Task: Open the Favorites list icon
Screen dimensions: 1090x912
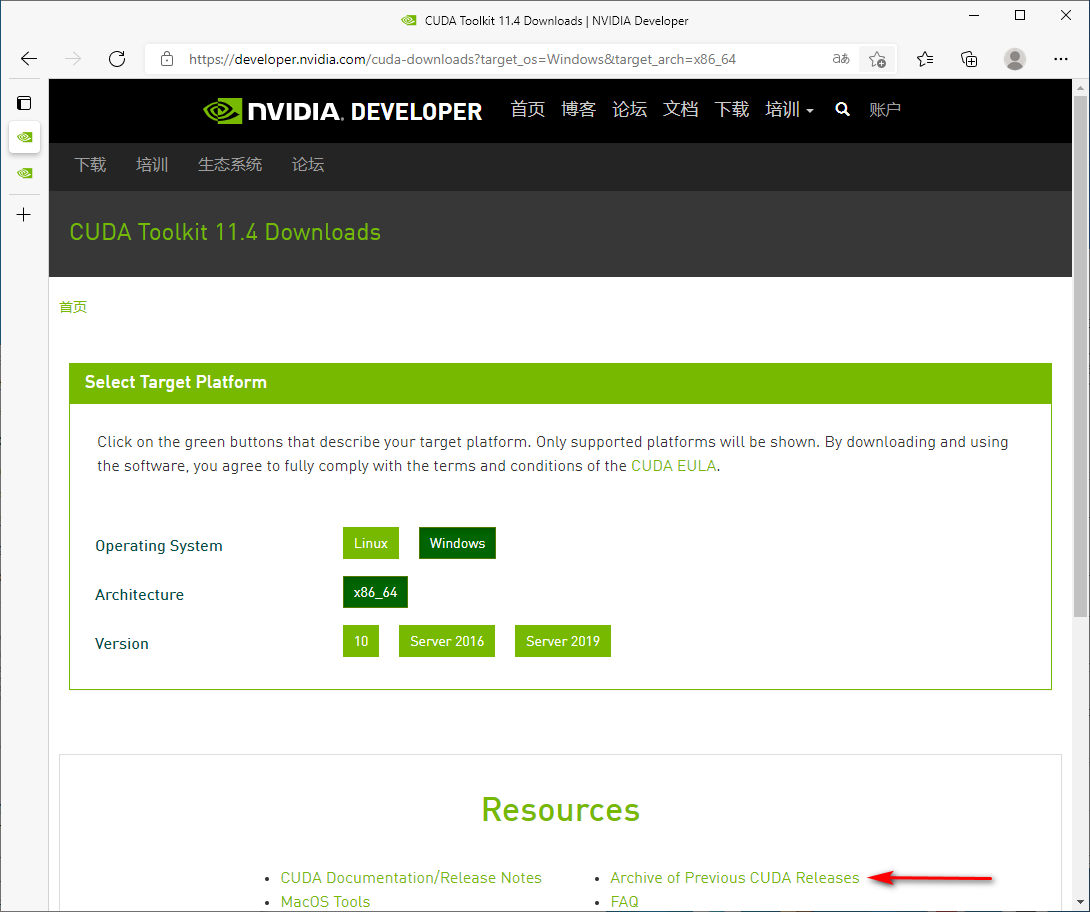Action: click(x=925, y=59)
